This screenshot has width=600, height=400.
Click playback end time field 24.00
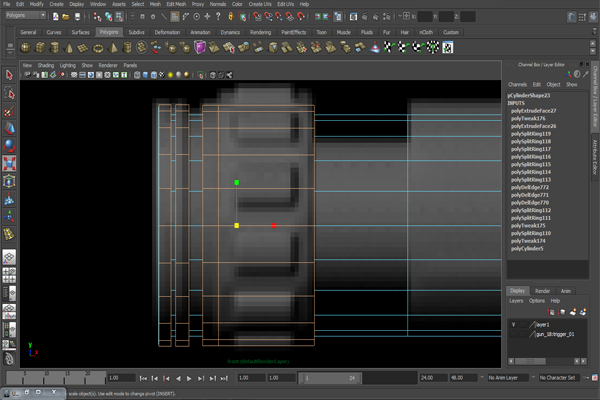click(433, 378)
